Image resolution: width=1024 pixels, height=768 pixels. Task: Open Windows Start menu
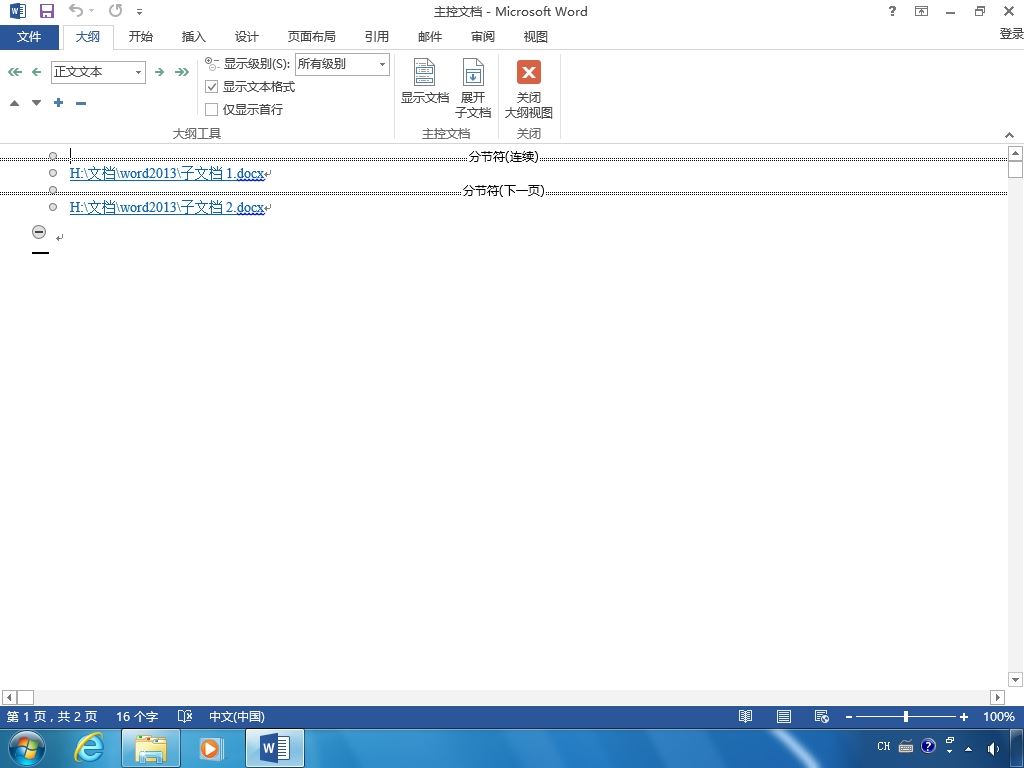tap(27, 748)
